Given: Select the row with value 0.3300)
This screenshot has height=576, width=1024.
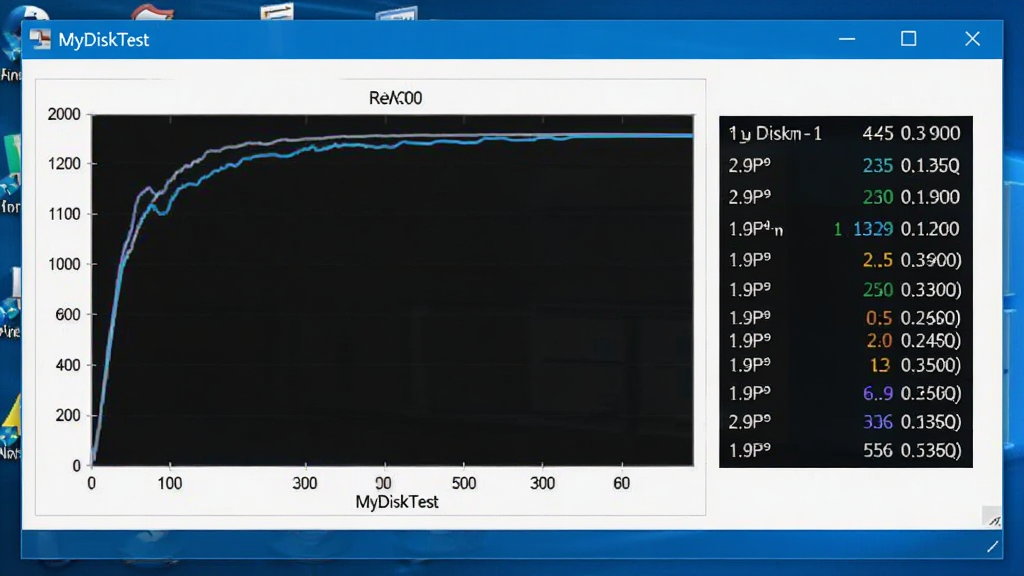Looking at the screenshot, I should (x=845, y=289).
